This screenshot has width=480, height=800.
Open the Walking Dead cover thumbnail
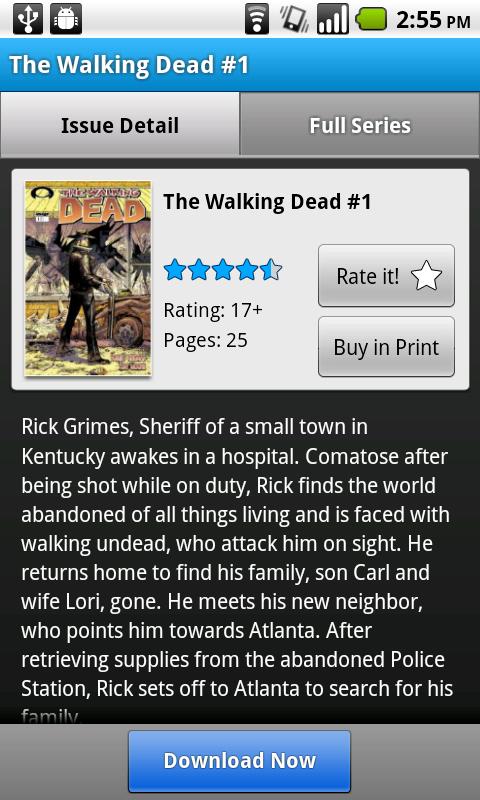[88, 279]
